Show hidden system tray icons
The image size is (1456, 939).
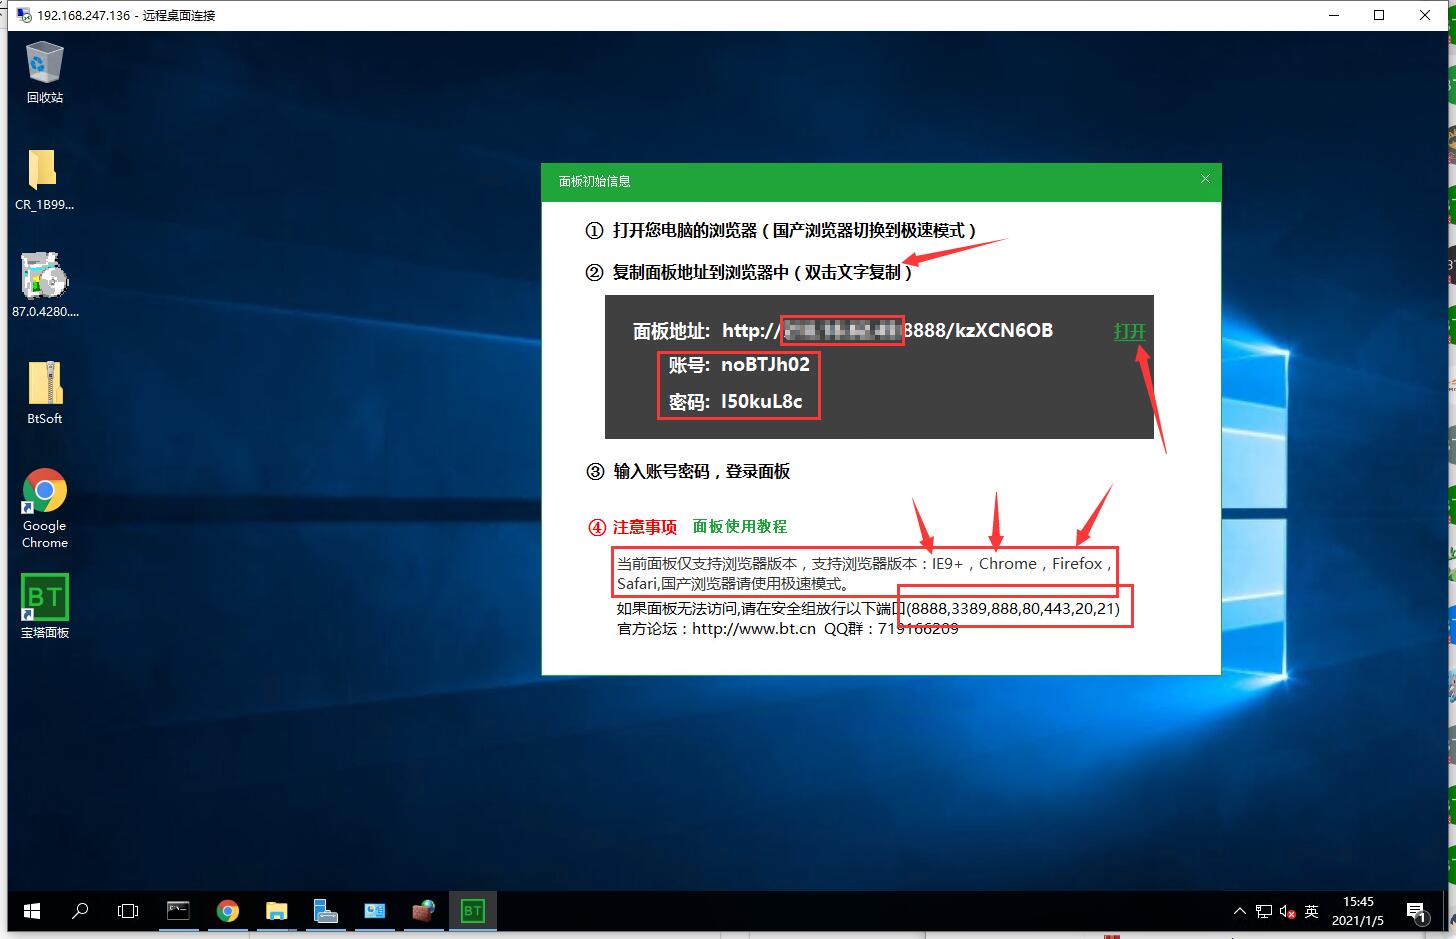click(1240, 911)
